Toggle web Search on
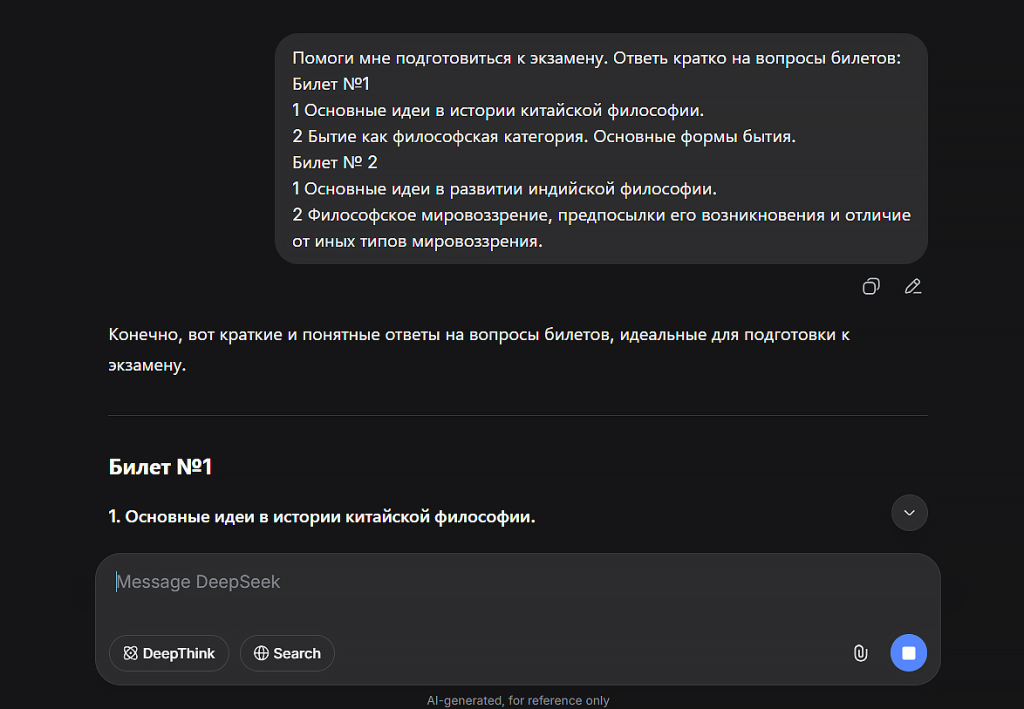Screen dimensions: 1024x709 point(287,653)
